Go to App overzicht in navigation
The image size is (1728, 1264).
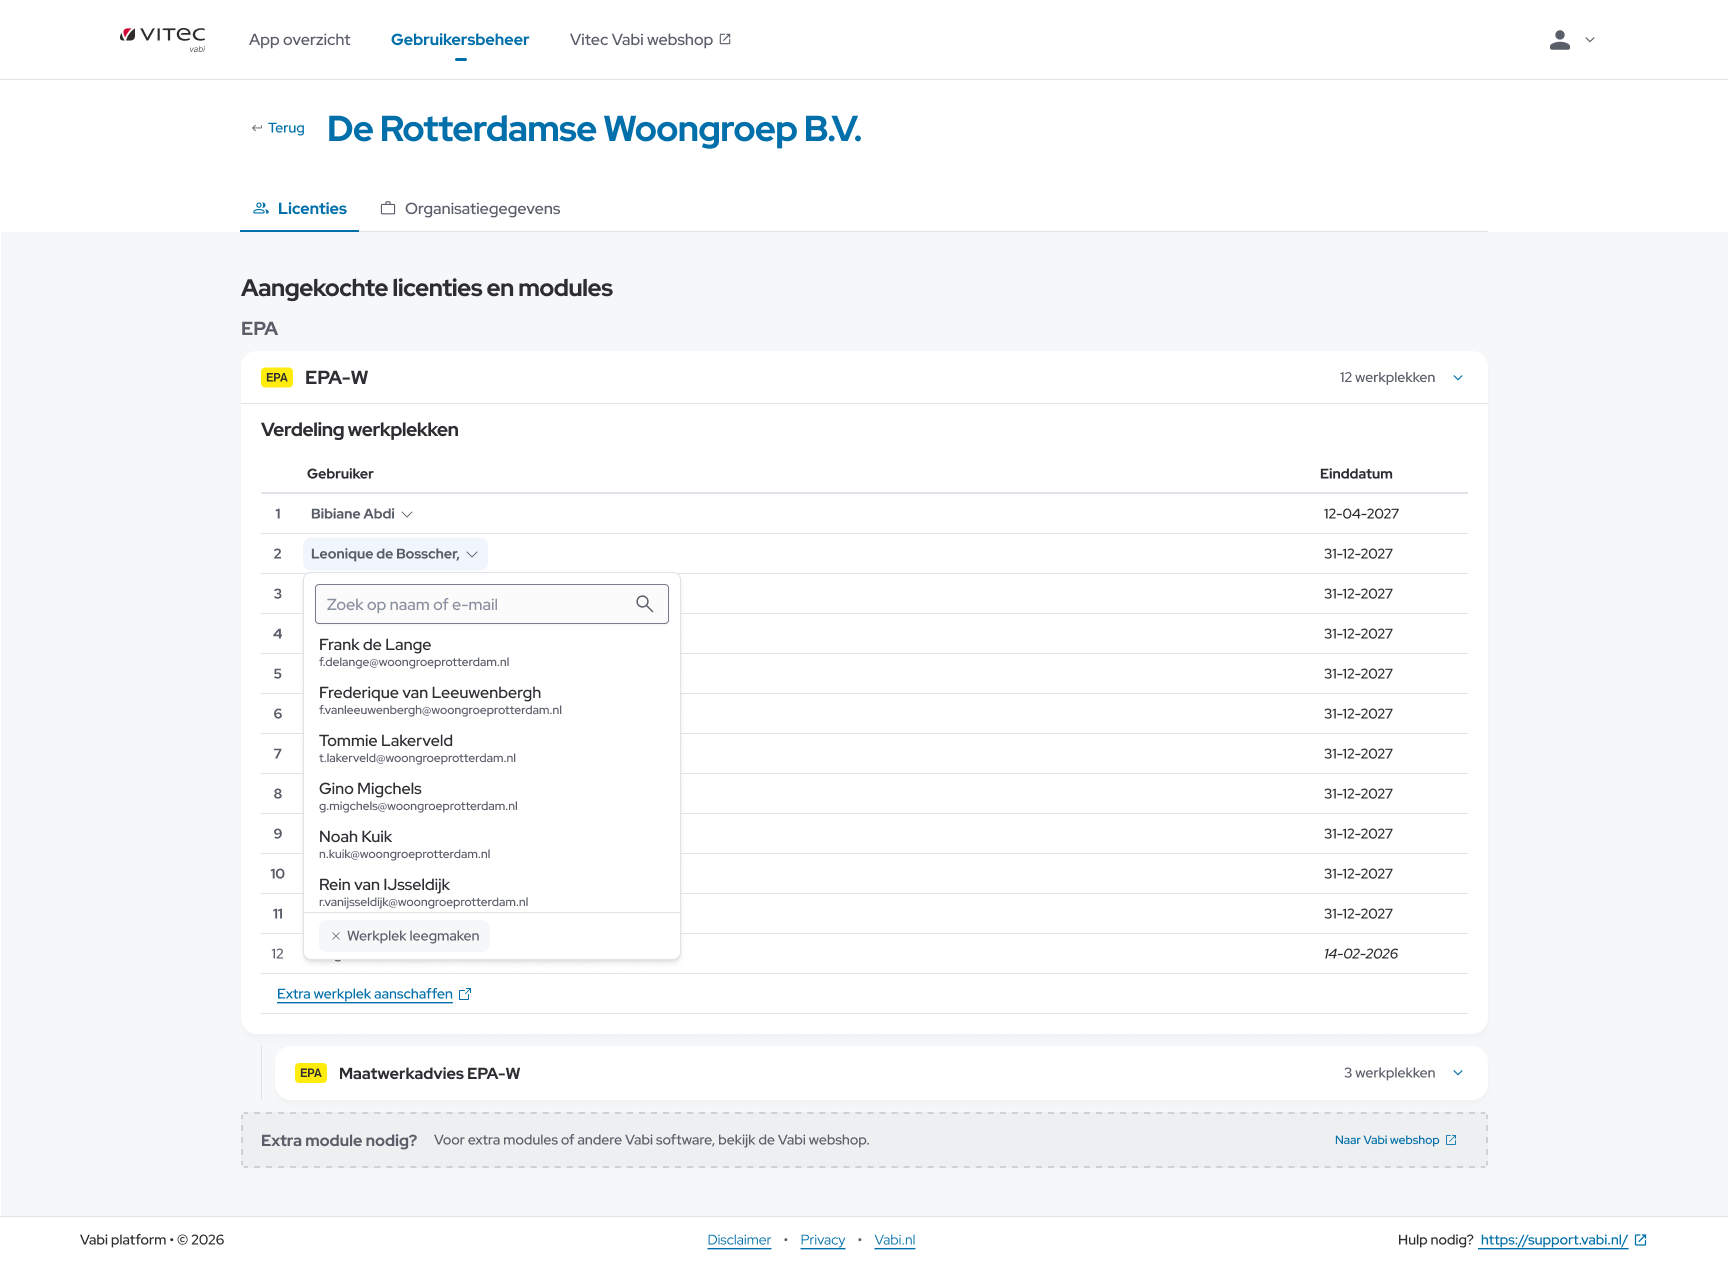pos(299,40)
